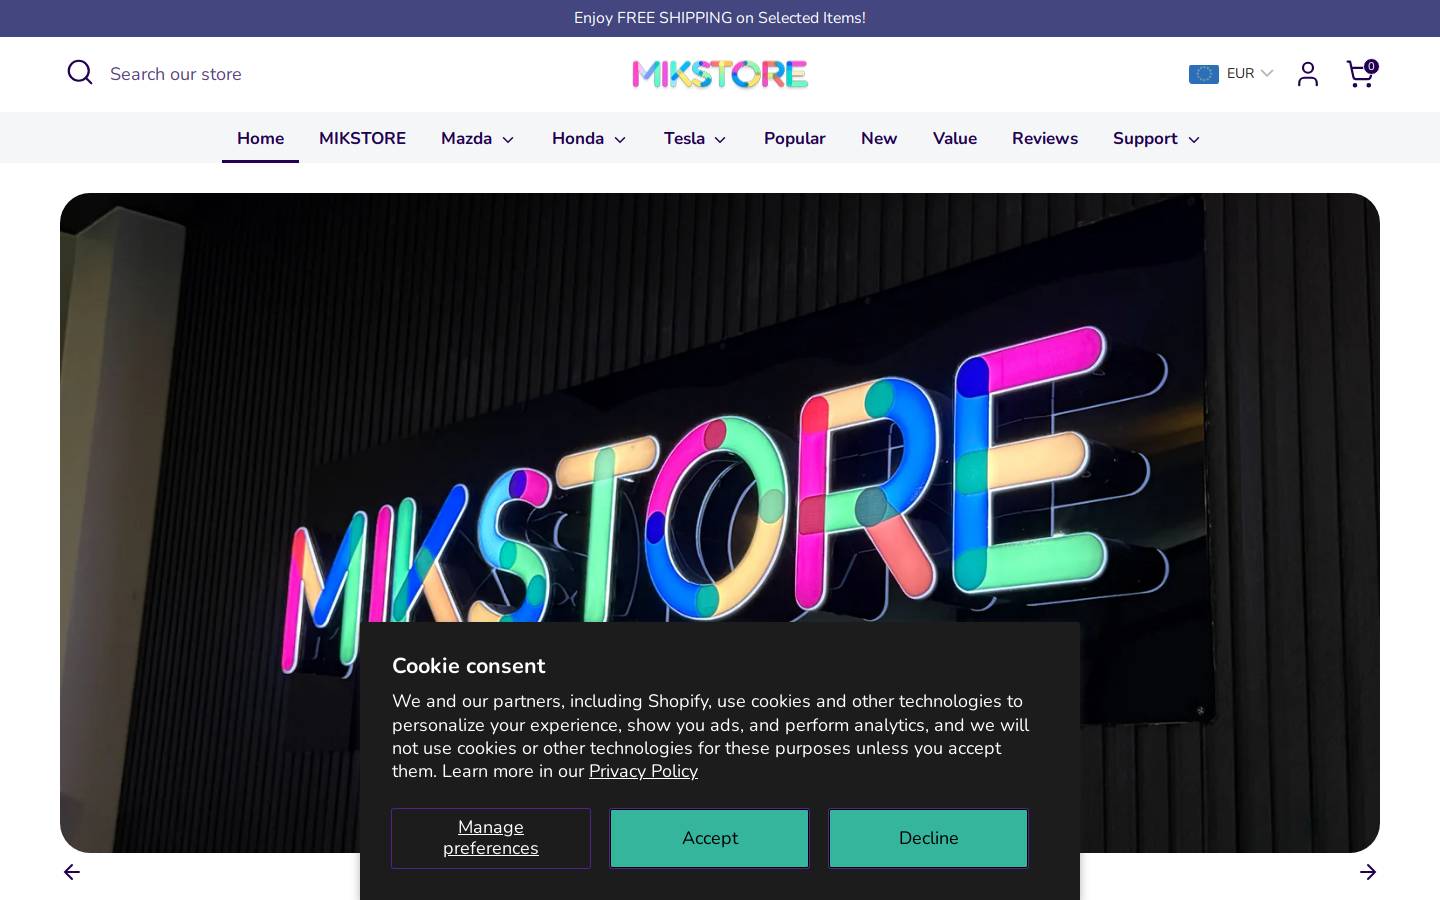
Task: Click the EU flag currency icon
Action: (1204, 74)
